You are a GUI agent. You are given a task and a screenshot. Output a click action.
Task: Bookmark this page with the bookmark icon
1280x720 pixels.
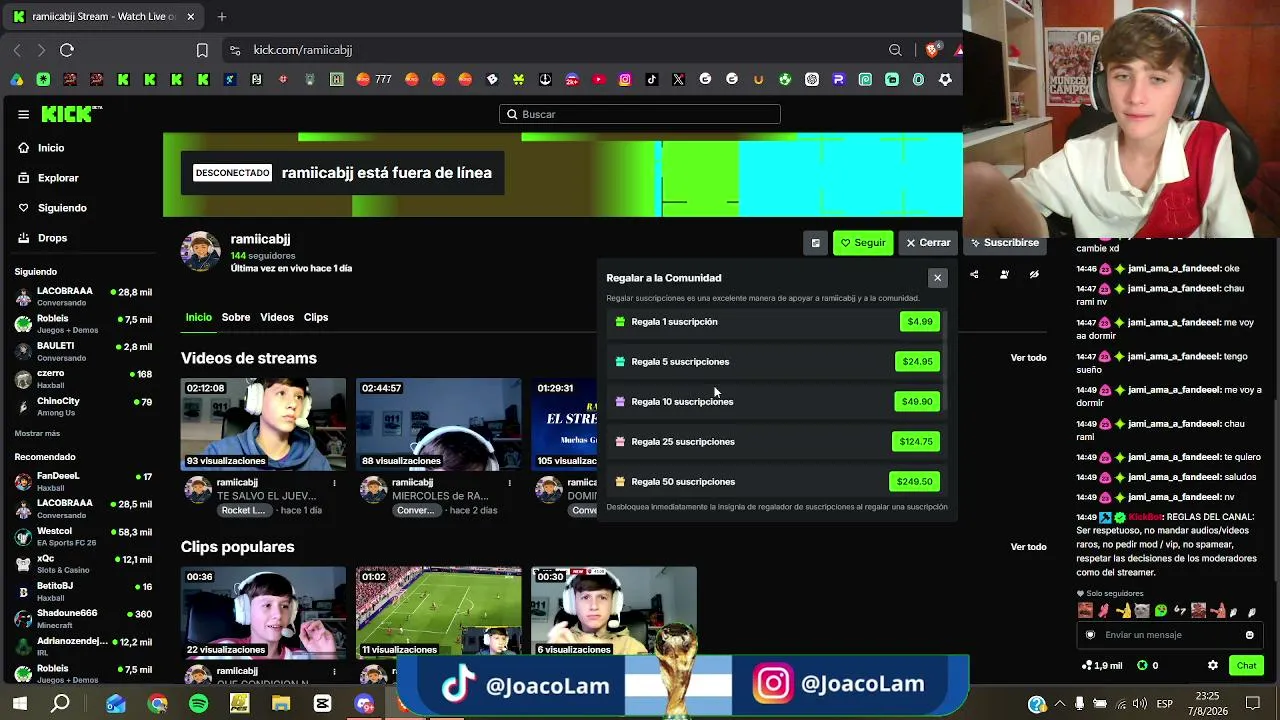(x=202, y=50)
